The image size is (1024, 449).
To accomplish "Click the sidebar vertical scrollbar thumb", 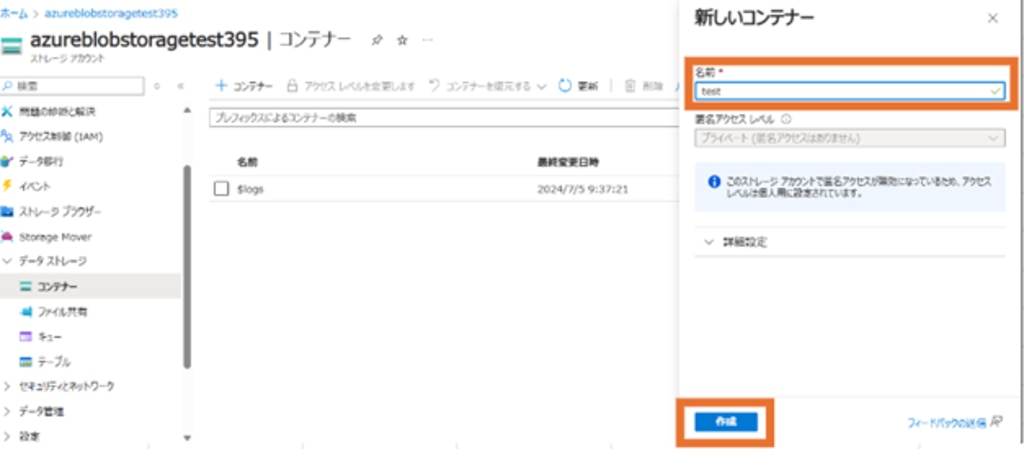I will pos(187,266).
